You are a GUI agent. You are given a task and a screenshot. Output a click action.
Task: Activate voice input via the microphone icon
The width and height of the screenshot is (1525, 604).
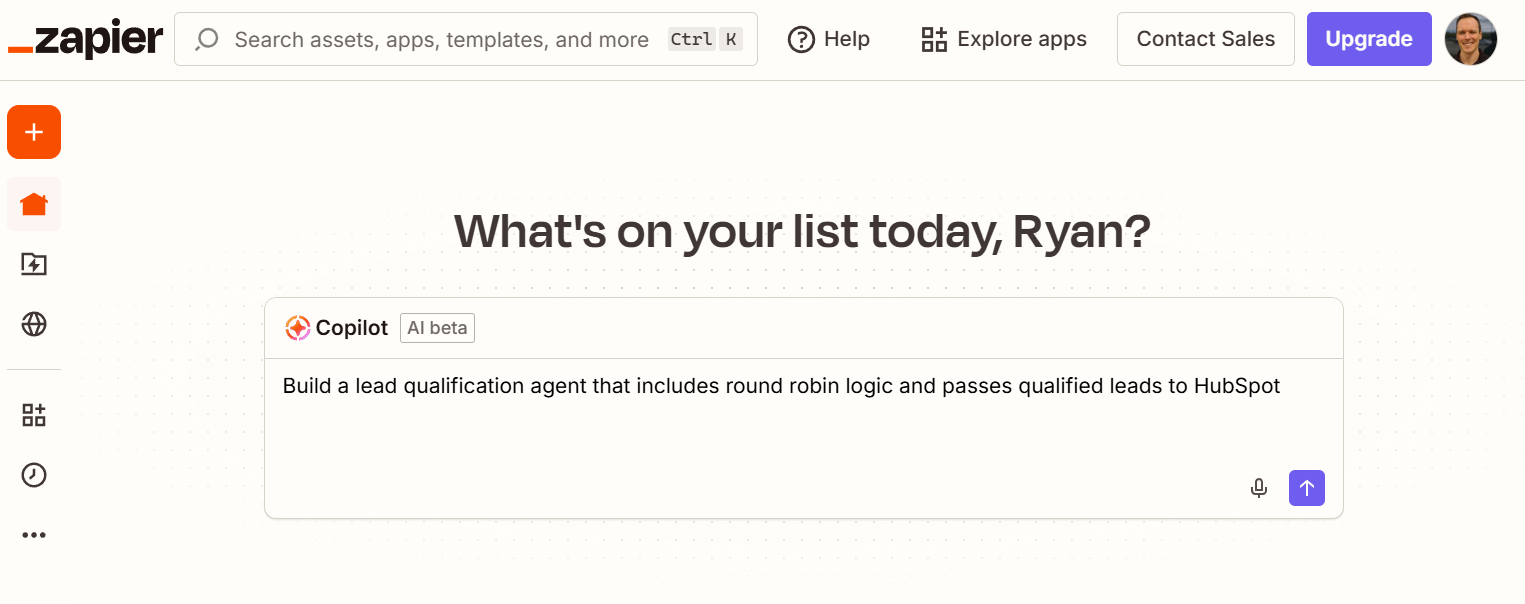pos(1258,488)
